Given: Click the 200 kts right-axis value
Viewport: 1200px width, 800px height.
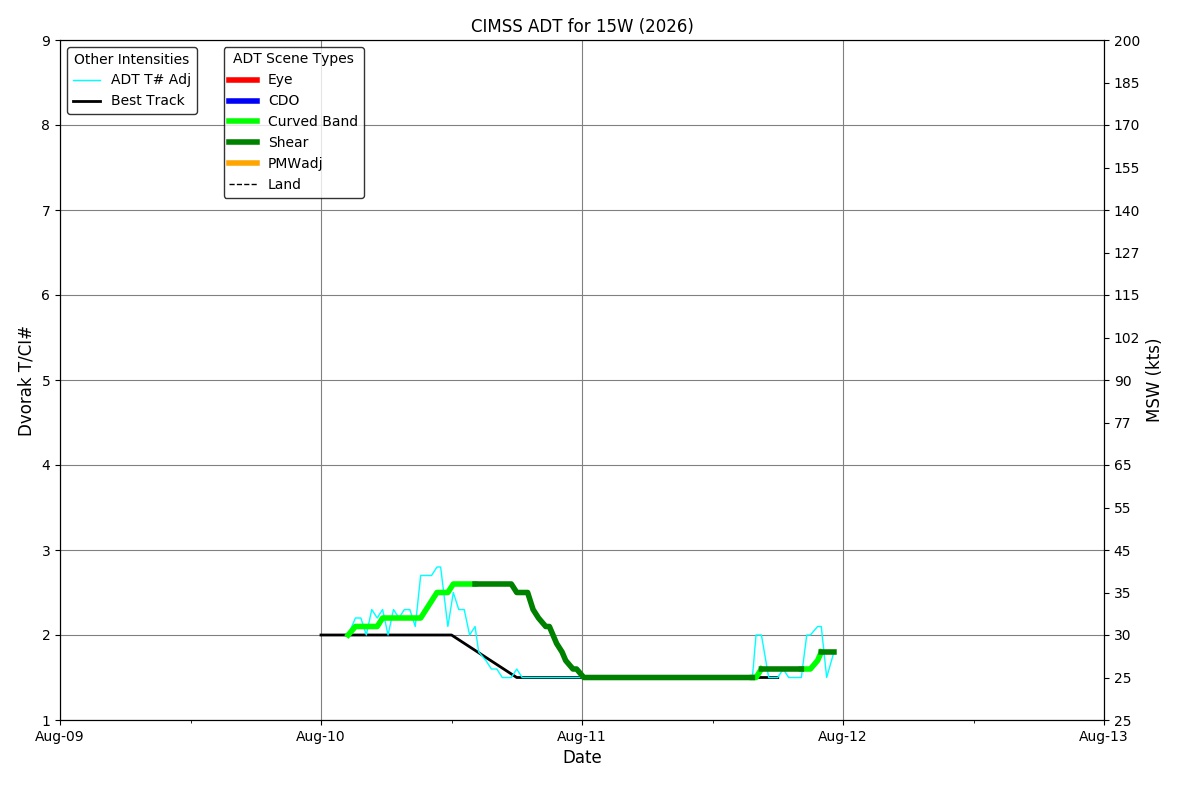Looking at the screenshot, I should pos(1126,41).
